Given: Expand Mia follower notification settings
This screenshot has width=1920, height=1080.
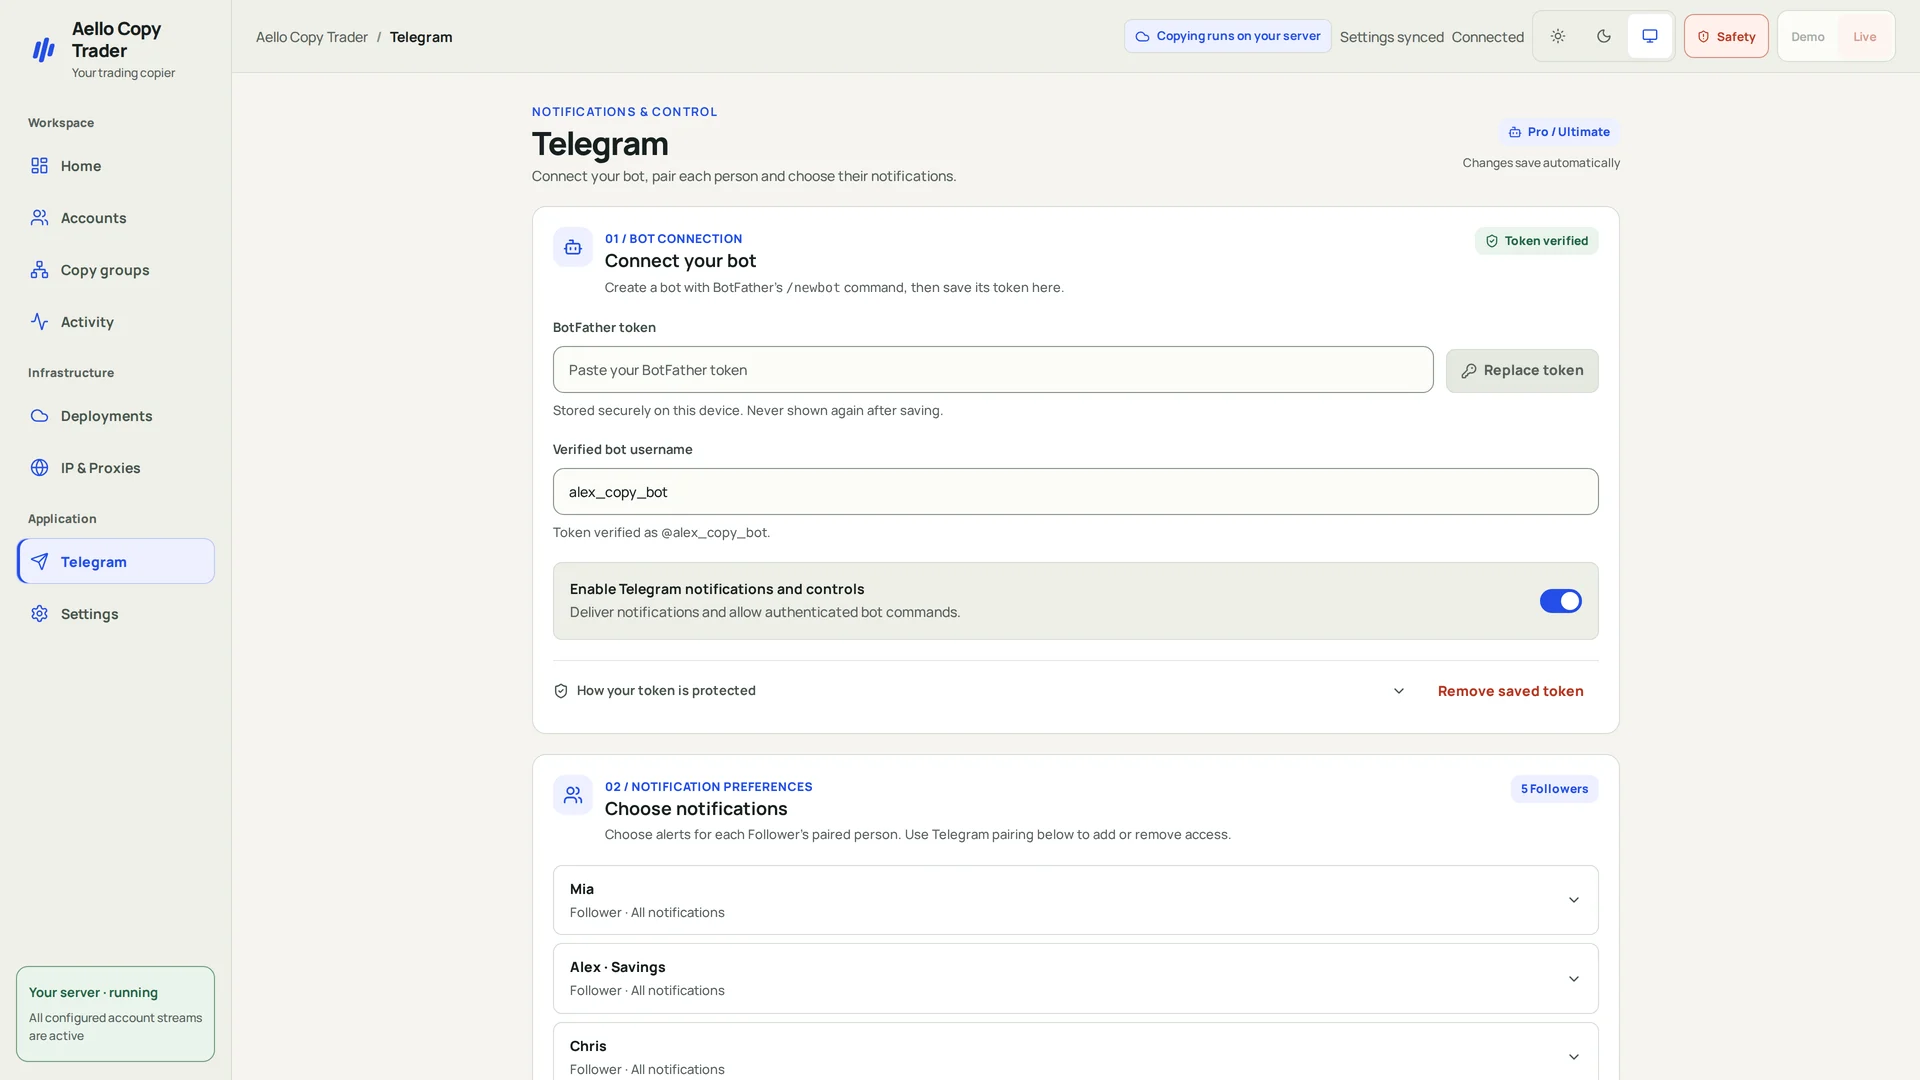Looking at the screenshot, I should (1075, 900).
